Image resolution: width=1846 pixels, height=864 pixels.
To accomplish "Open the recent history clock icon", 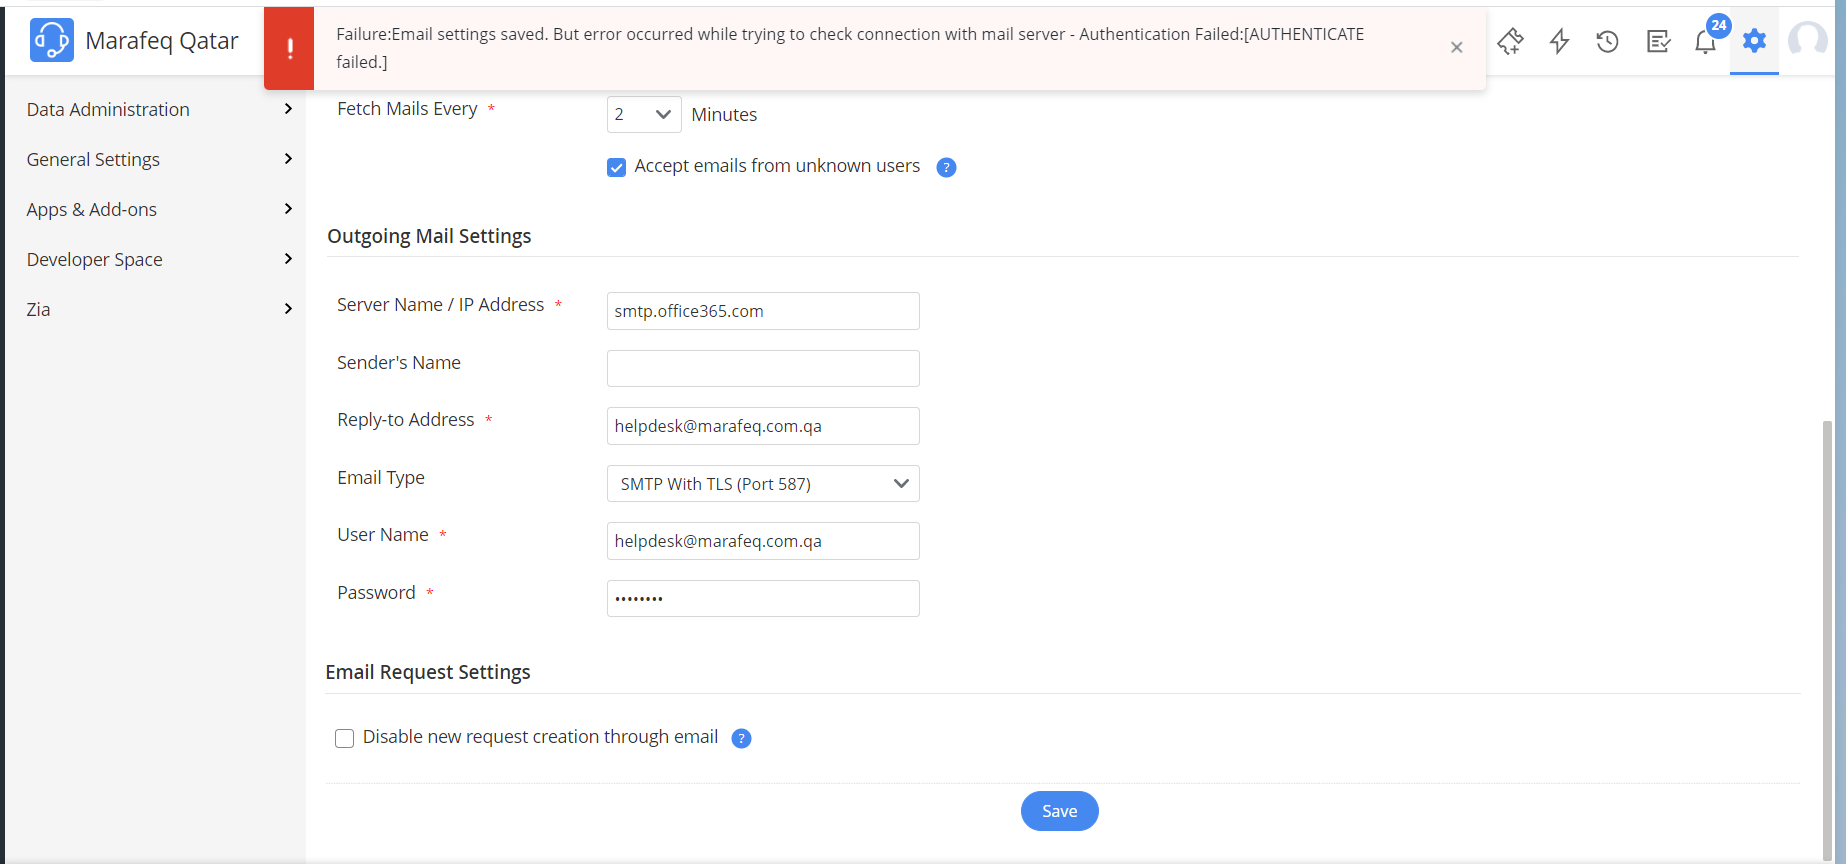I will pyautogui.click(x=1607, y=41).
